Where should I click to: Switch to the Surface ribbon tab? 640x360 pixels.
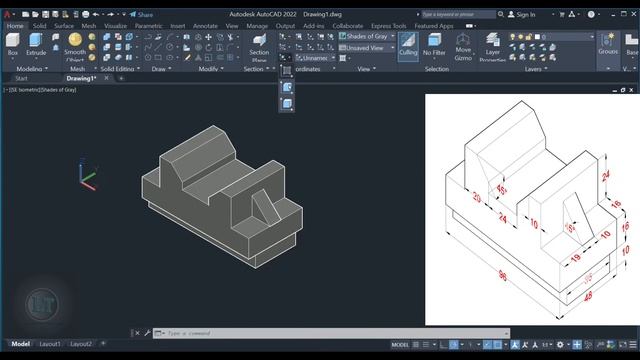[x=64, y=26]
